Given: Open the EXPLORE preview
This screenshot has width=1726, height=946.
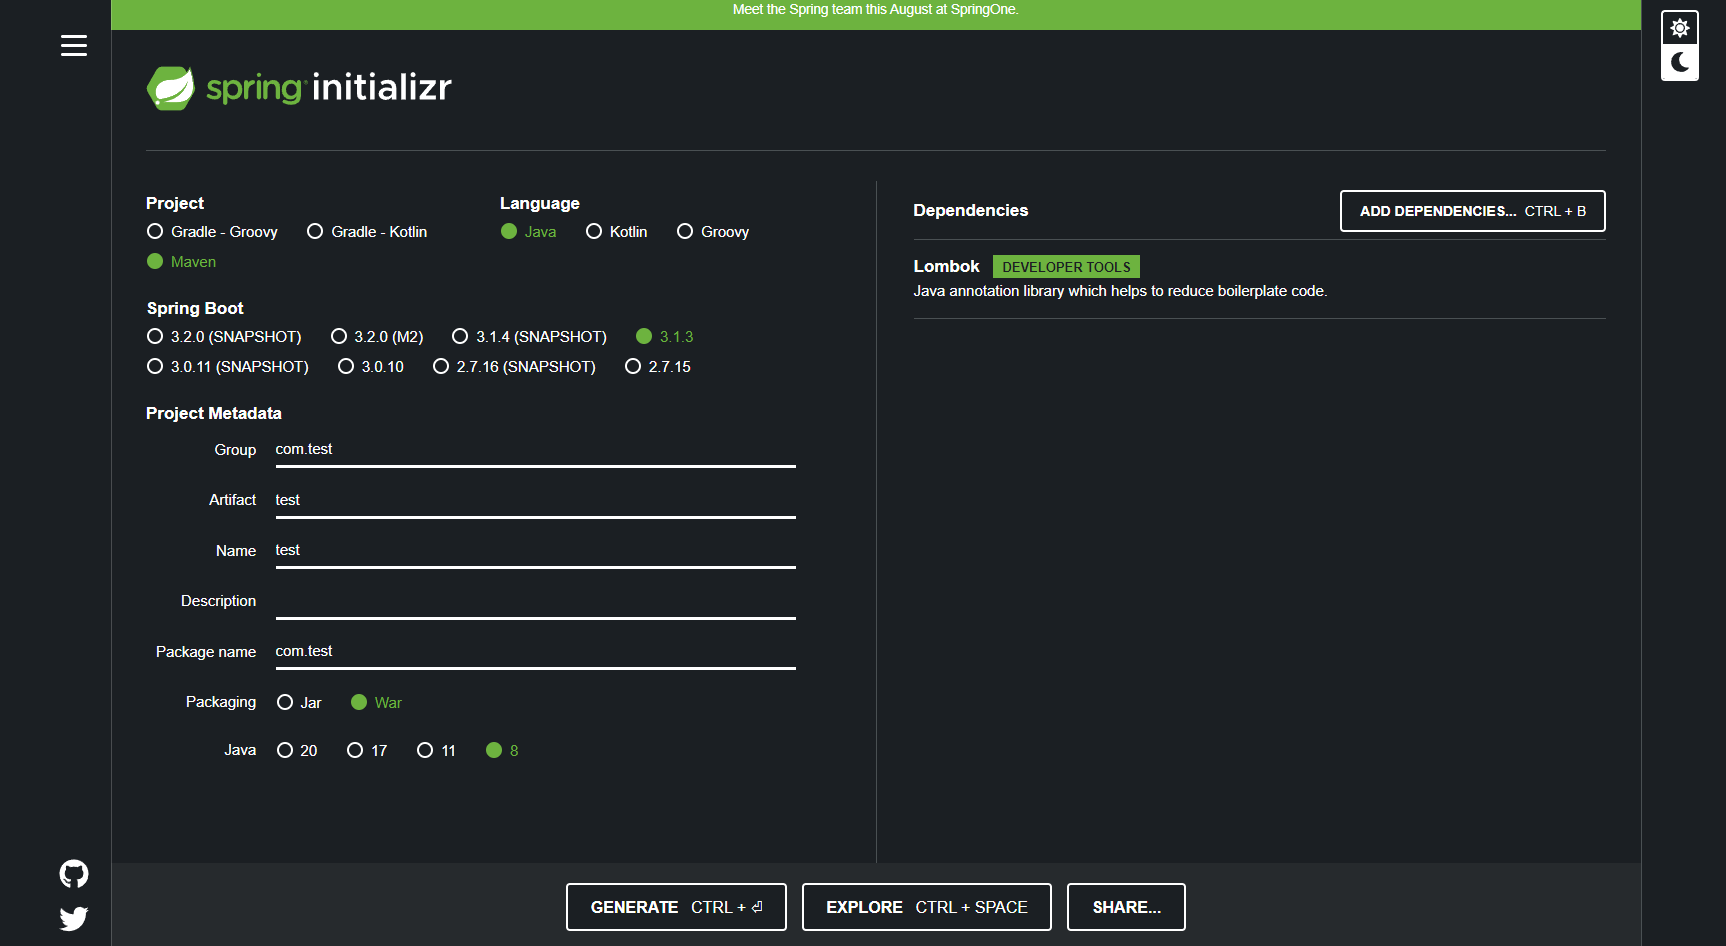Looking at the screenshot, I should [925, 907].
